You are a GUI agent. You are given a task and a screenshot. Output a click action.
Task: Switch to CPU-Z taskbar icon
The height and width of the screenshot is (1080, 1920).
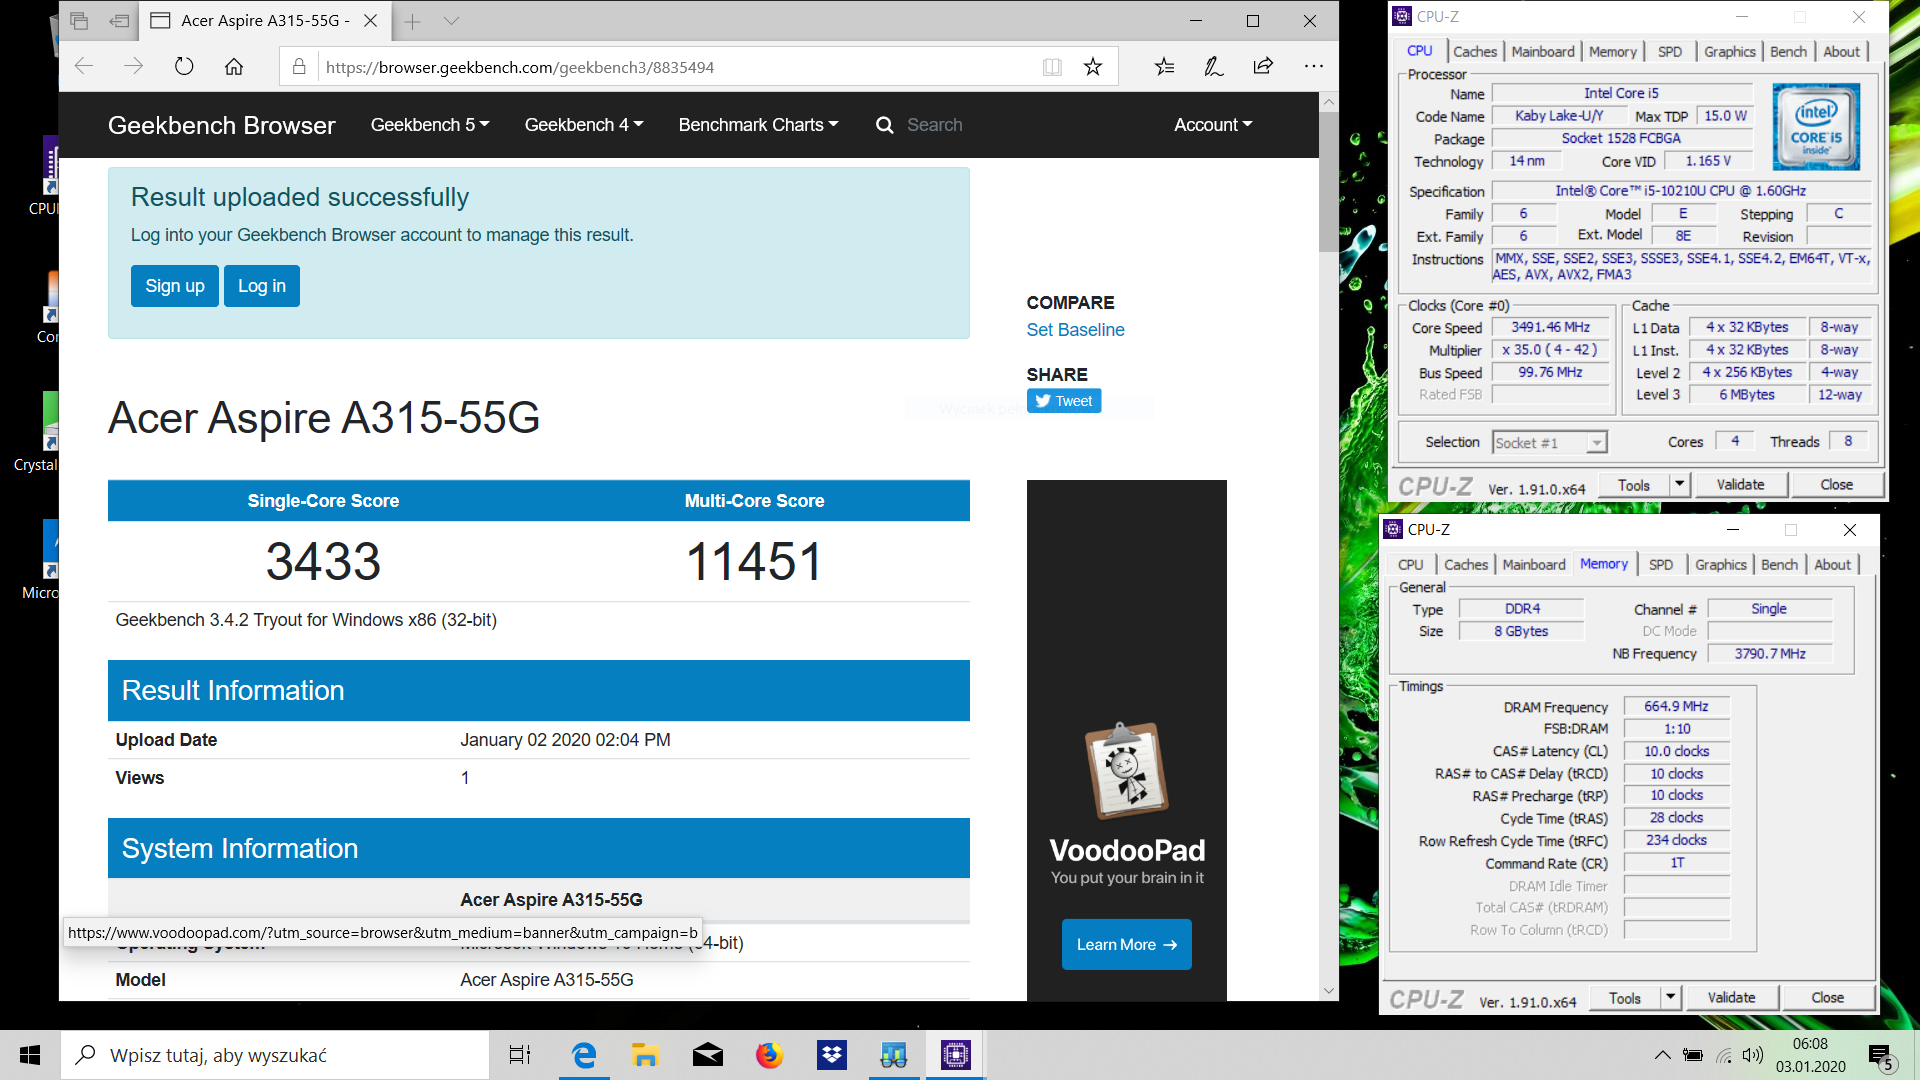click(956, 1055)
